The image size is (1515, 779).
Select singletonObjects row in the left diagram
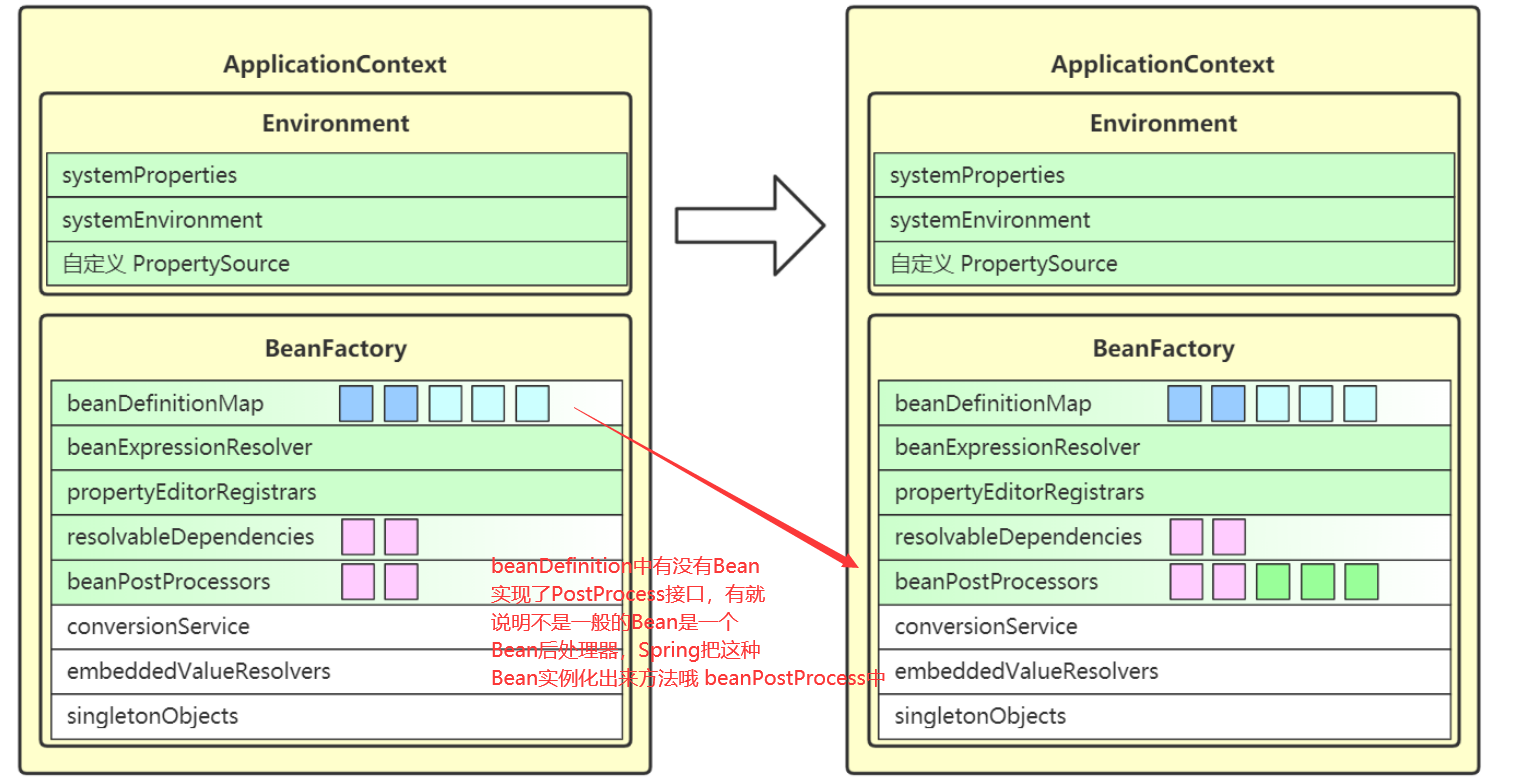[337, 716]
